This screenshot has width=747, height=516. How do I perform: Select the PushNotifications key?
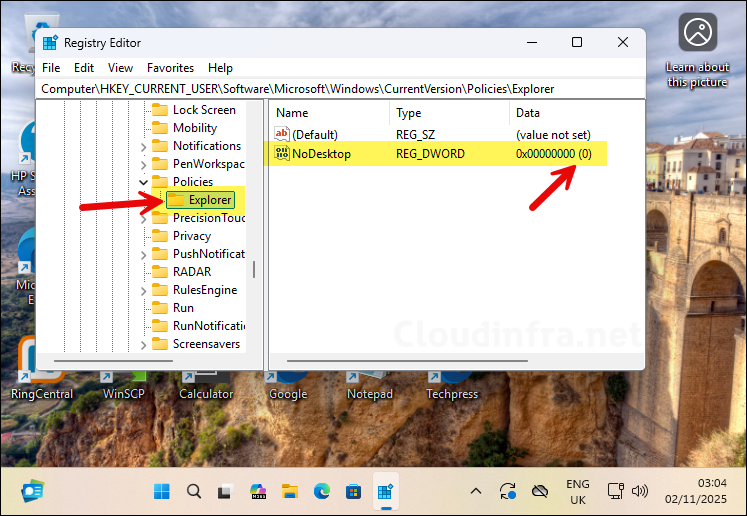coord(208,254)
